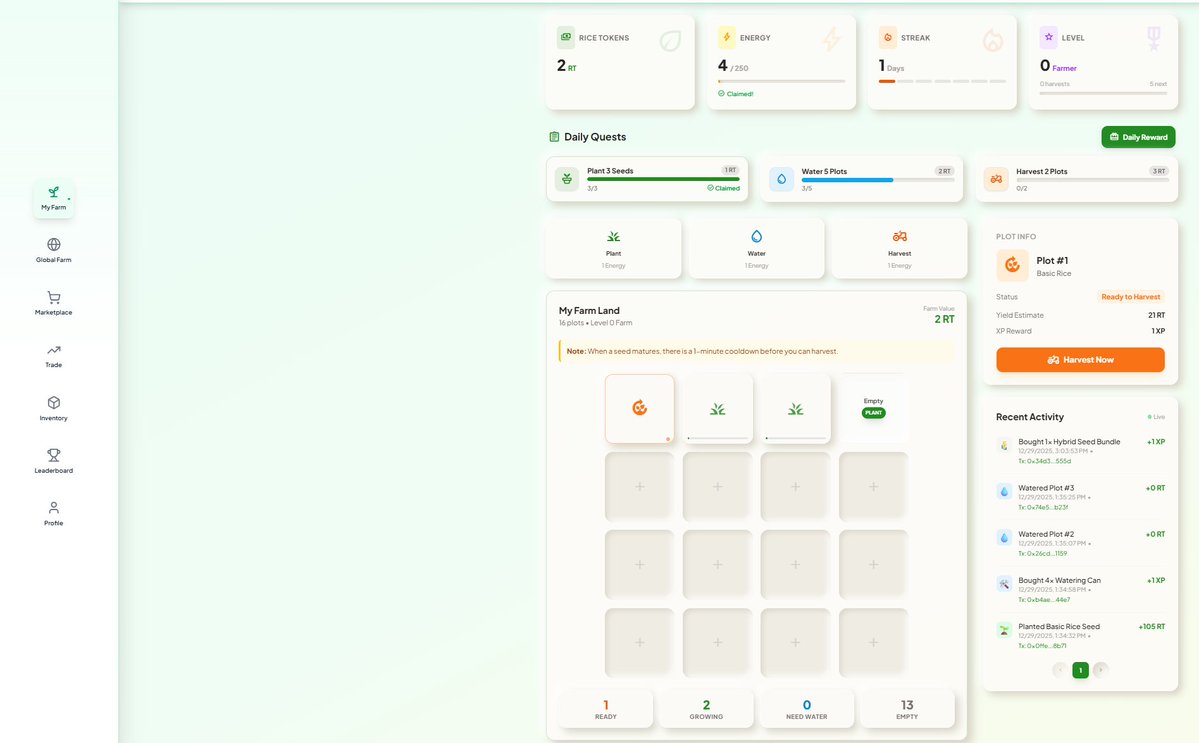Select the ready-to-harvest orange plot
The height and width of the screenshot is (743, 1199).
[x=639, y=408]
